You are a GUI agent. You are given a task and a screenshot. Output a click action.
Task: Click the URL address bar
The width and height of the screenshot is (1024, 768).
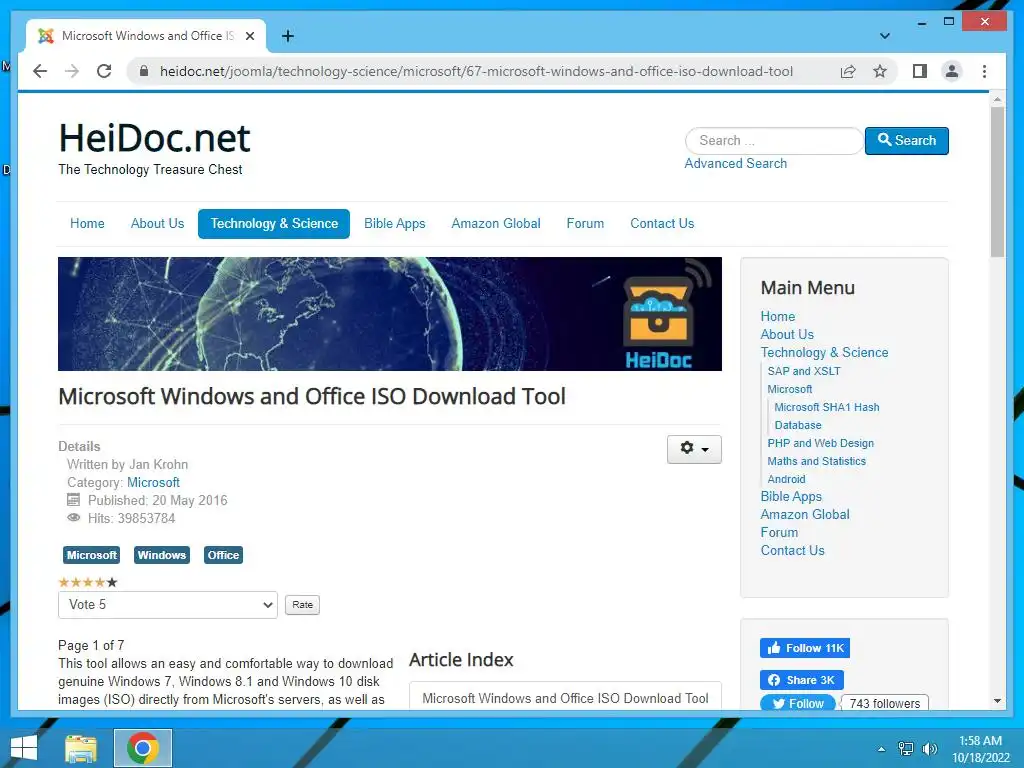pyautogui.click(x=477, y=71)
